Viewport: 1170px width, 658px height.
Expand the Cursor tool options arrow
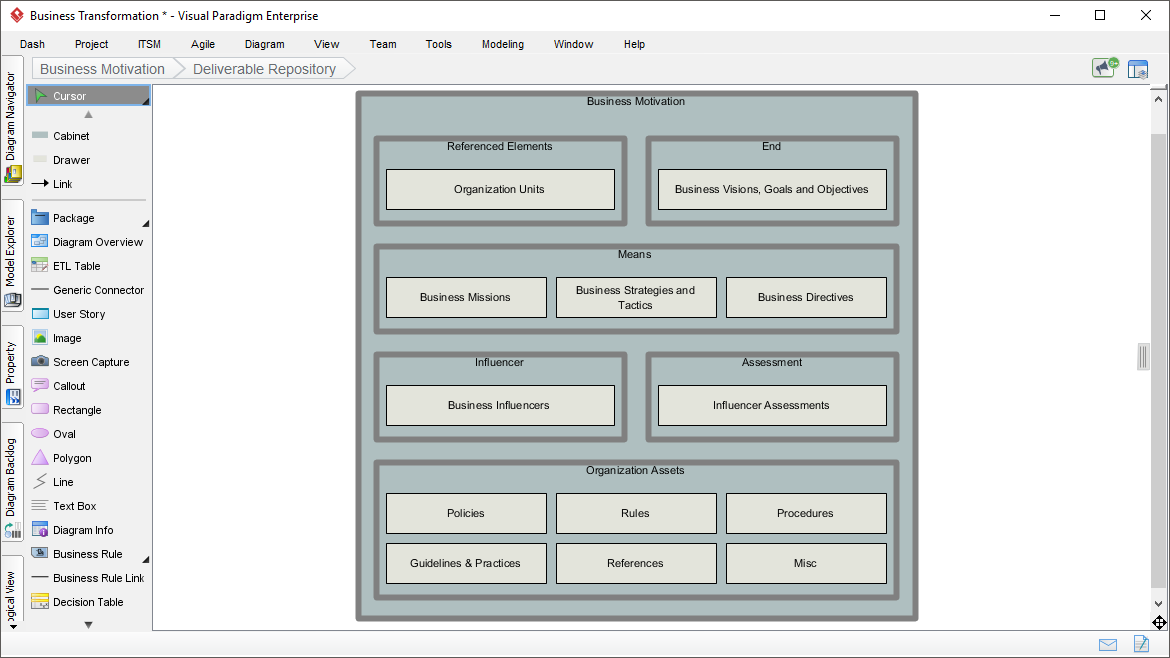pyautogui.click(x=146, y=101)
